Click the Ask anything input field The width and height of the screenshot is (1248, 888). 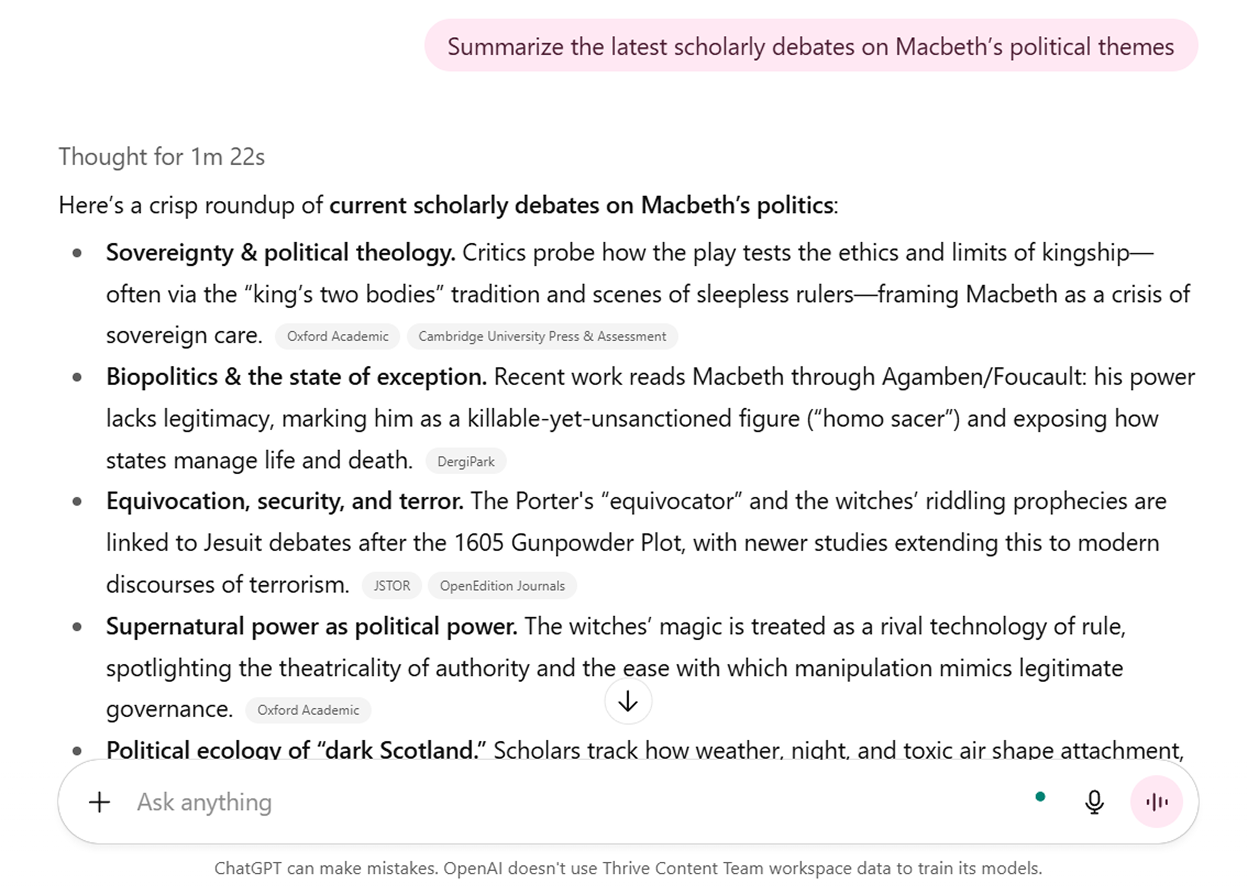coord(204,801)
